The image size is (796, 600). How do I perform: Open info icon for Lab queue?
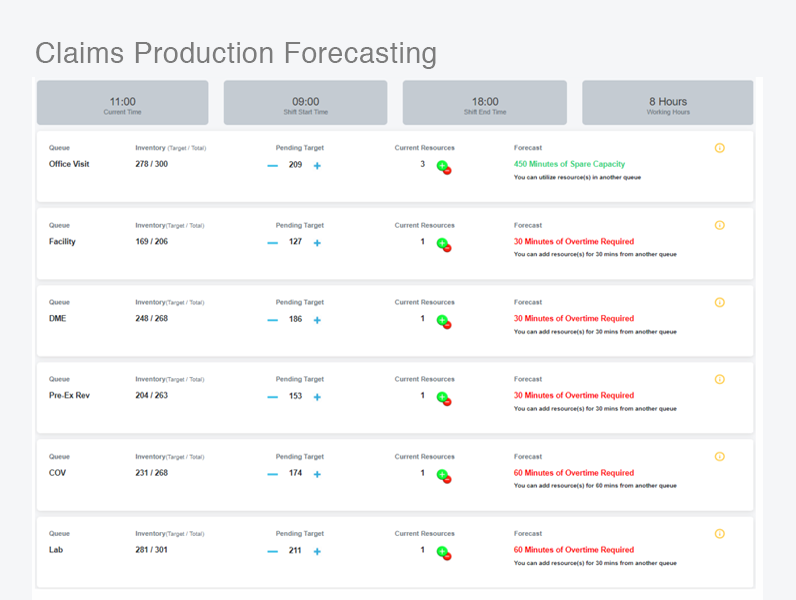coord(719,534)
